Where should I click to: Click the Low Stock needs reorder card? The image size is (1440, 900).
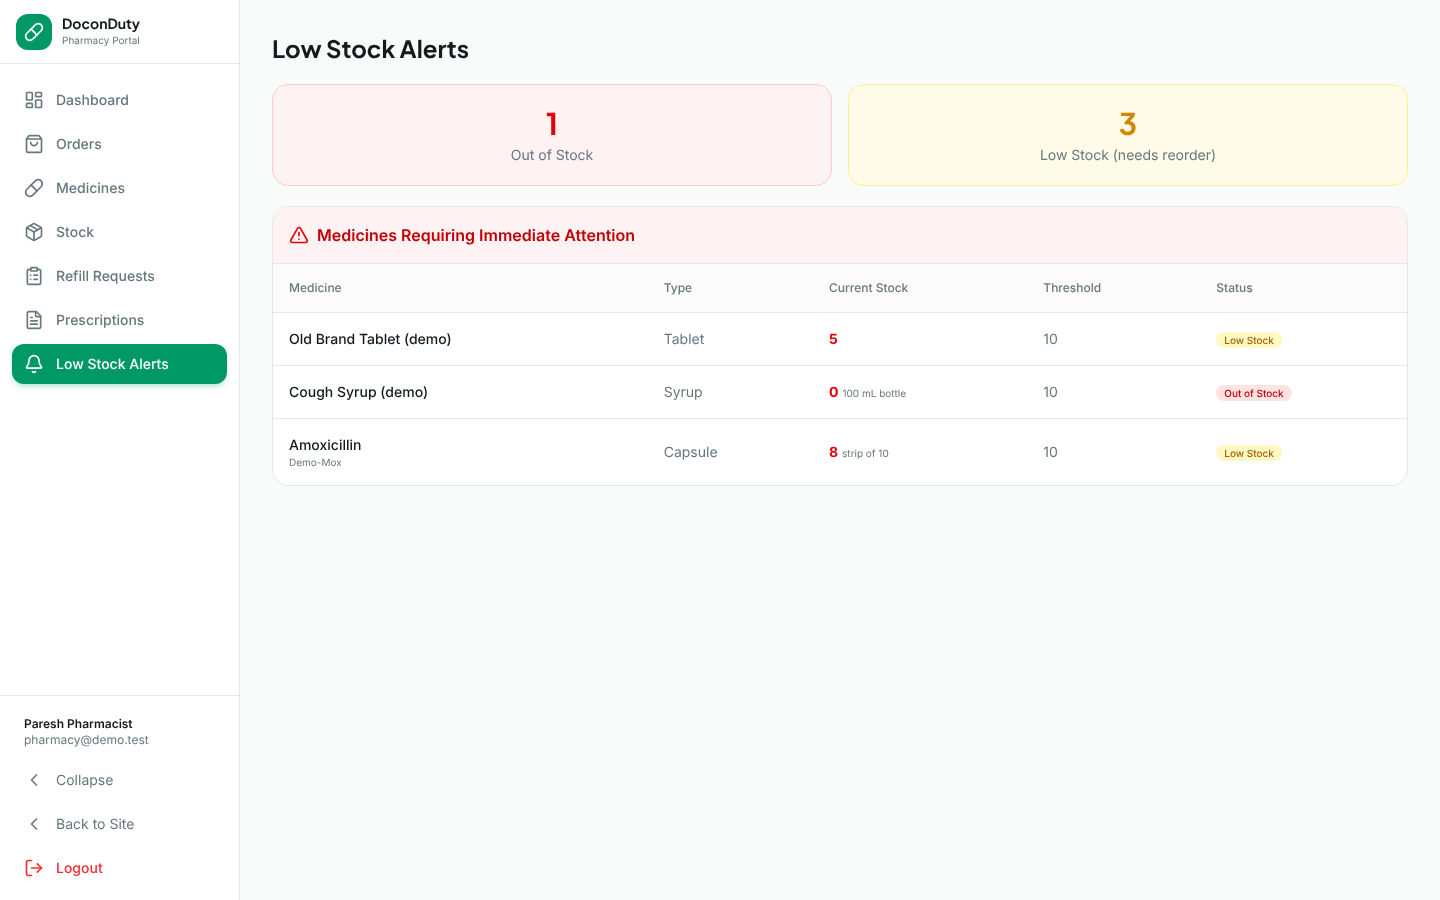coord(1128,135)
